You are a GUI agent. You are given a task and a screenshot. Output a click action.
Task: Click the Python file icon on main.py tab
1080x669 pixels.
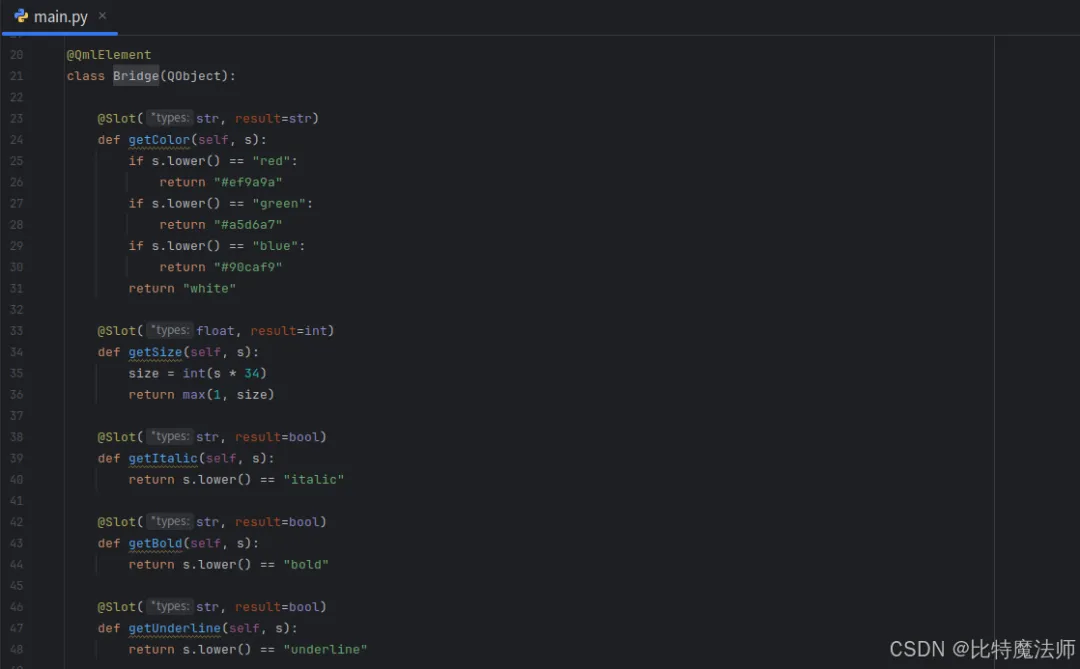[21, 16]
